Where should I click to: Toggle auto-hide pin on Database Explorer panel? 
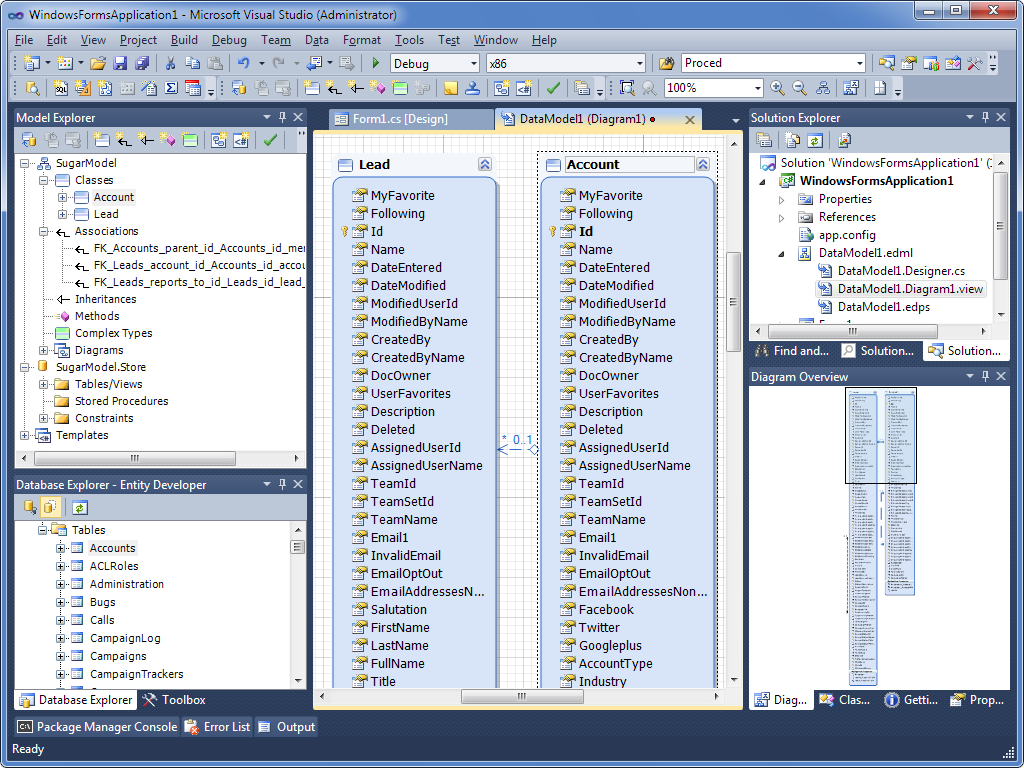pos(283,485)
